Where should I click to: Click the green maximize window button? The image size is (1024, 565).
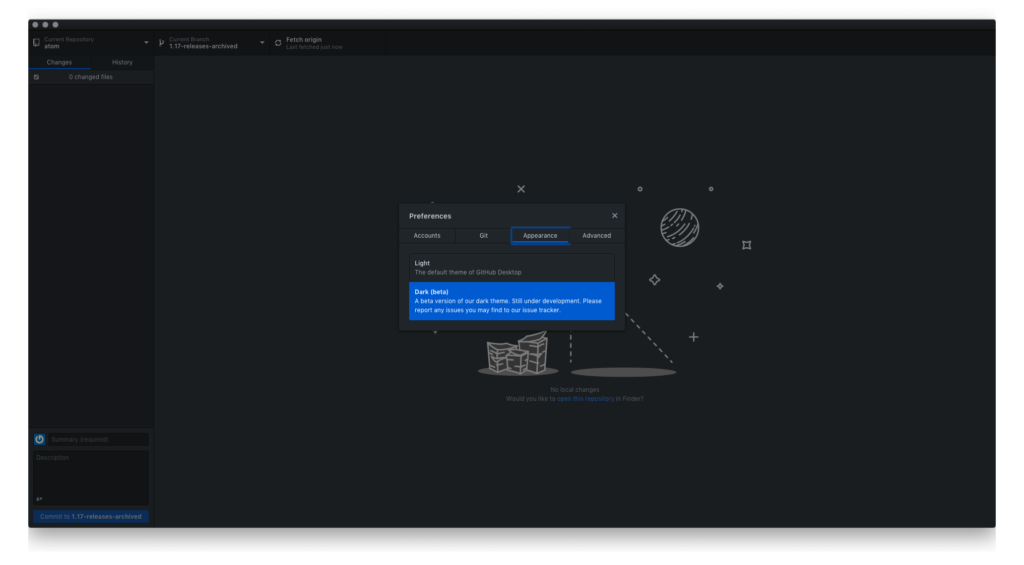[56, 25]
